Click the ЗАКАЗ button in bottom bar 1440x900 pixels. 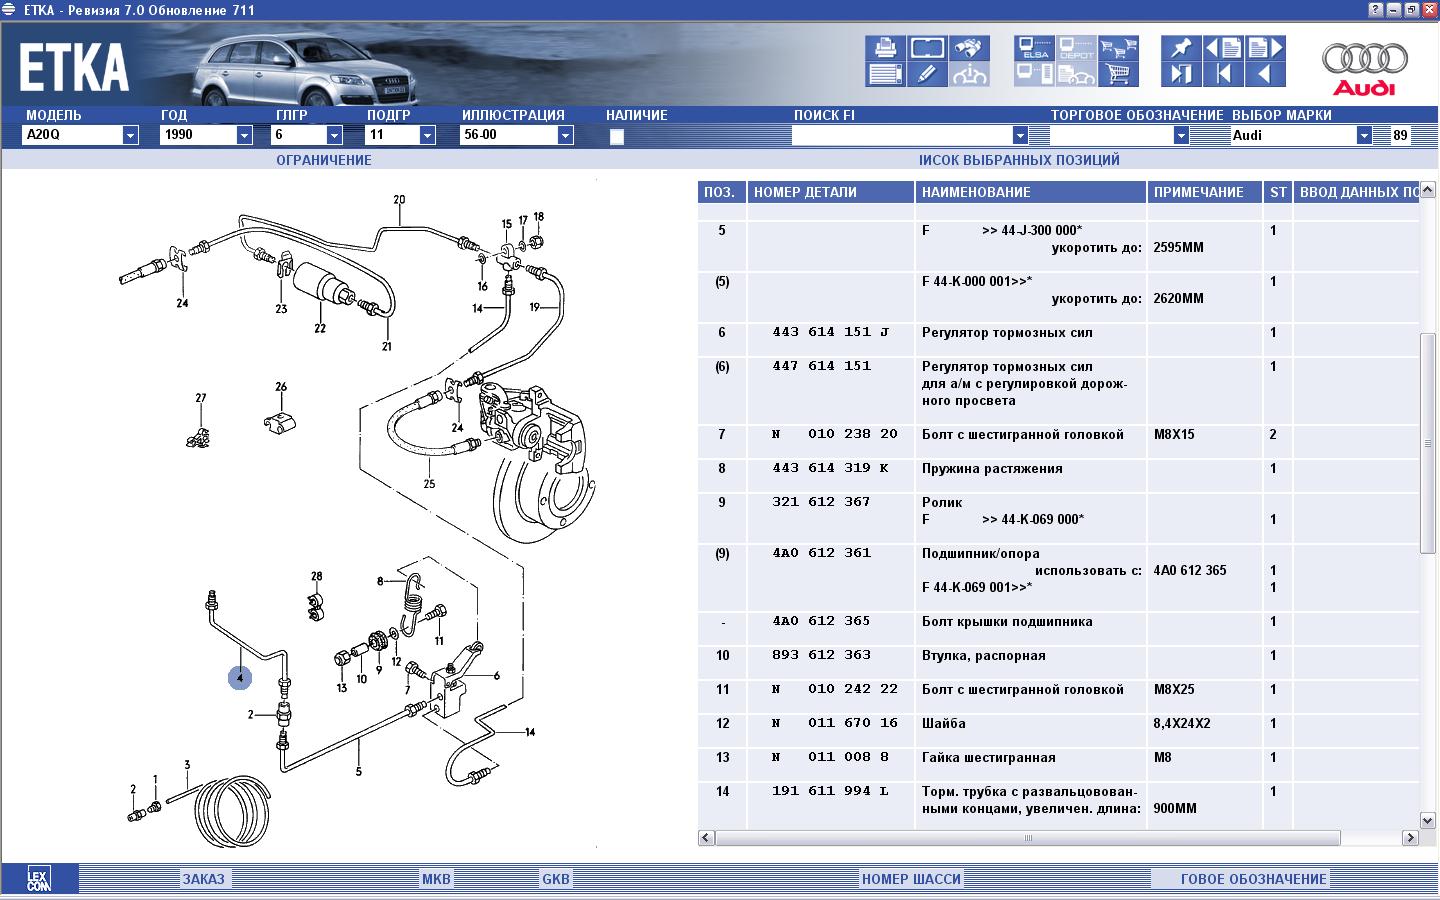(204, 879)
